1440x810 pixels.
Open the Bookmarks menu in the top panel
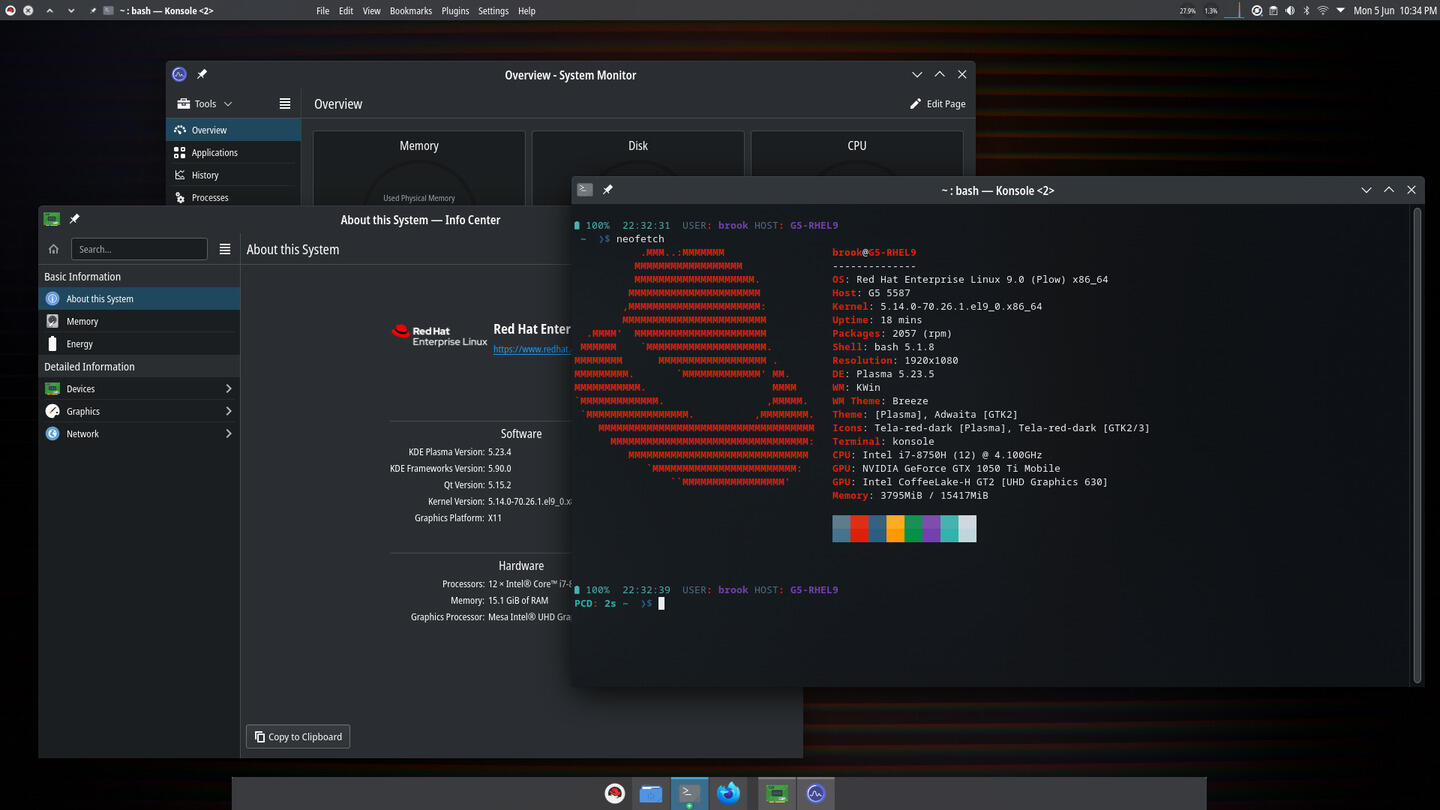click(411, 10)
